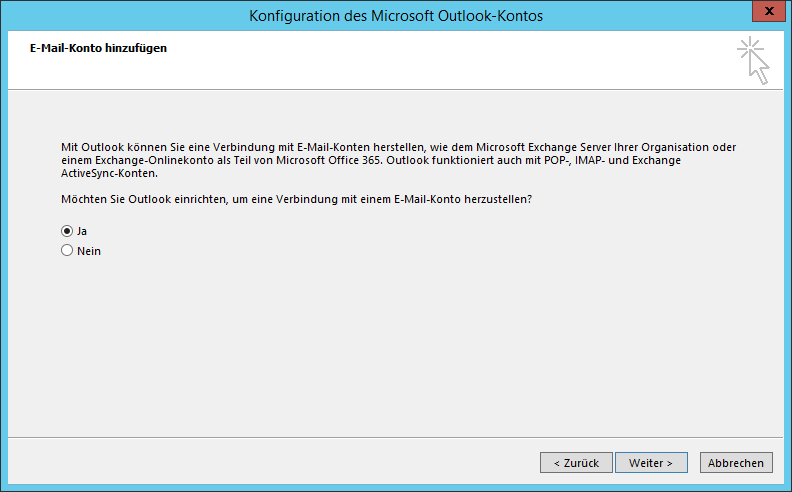The height and width of the screenshot is (492, 792).
Task: Click the Ja option label text
Action: coord(82,231)
